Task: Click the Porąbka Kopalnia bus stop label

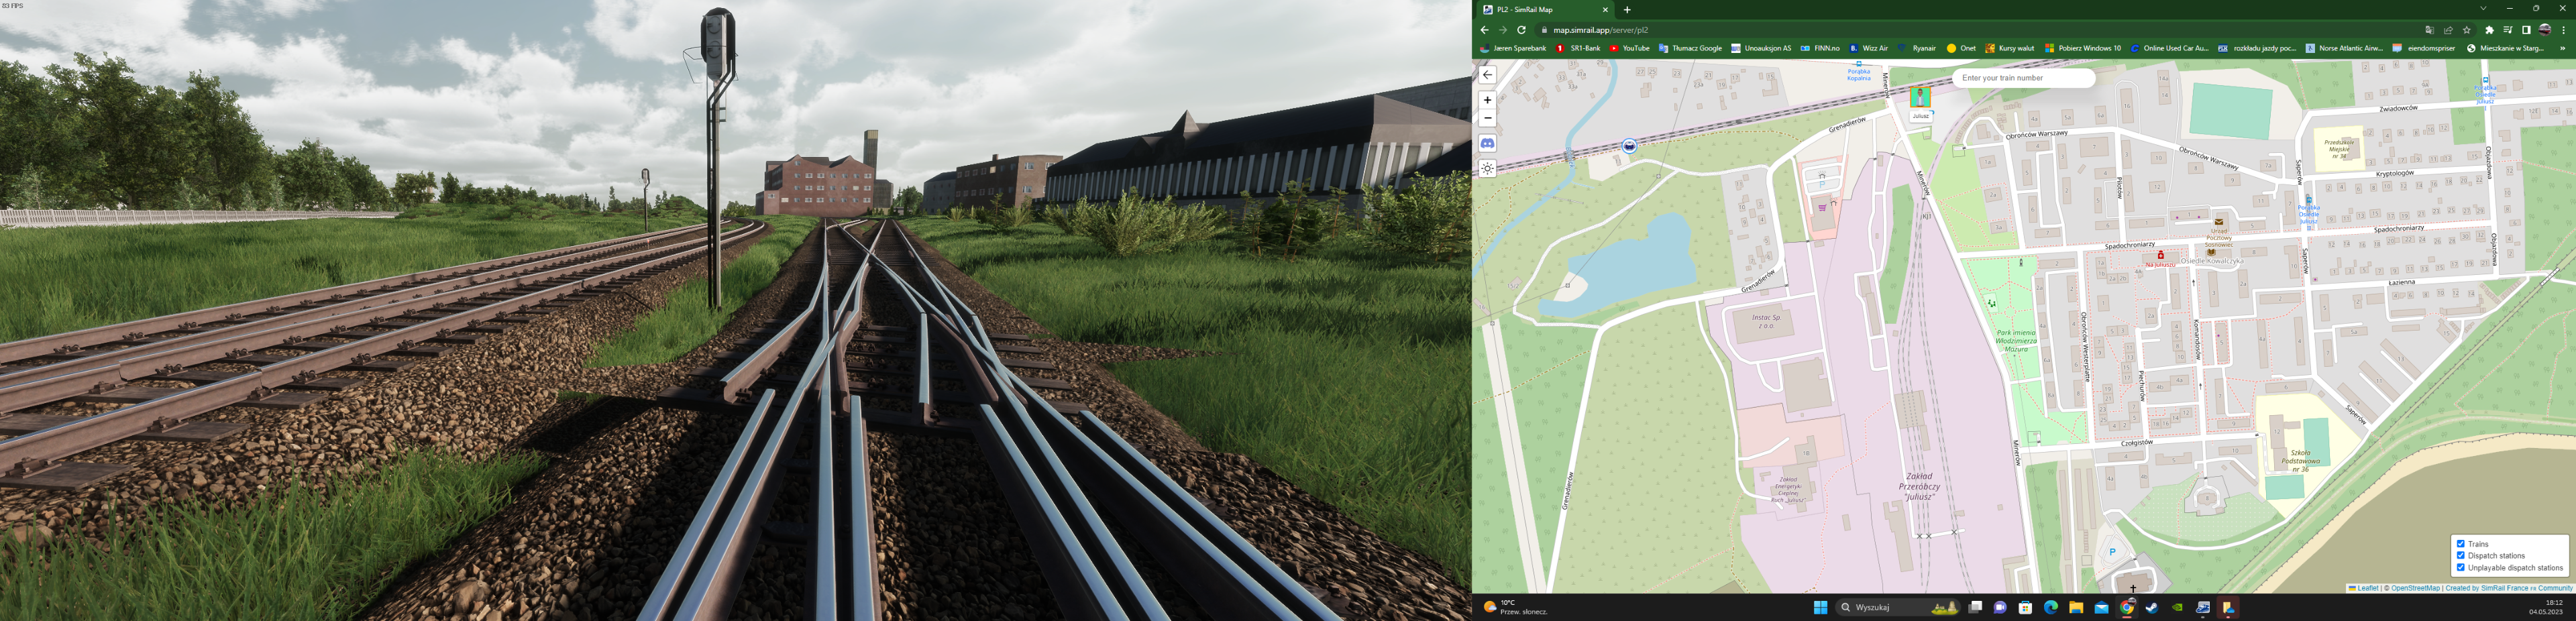Action: click(1859, 75)
